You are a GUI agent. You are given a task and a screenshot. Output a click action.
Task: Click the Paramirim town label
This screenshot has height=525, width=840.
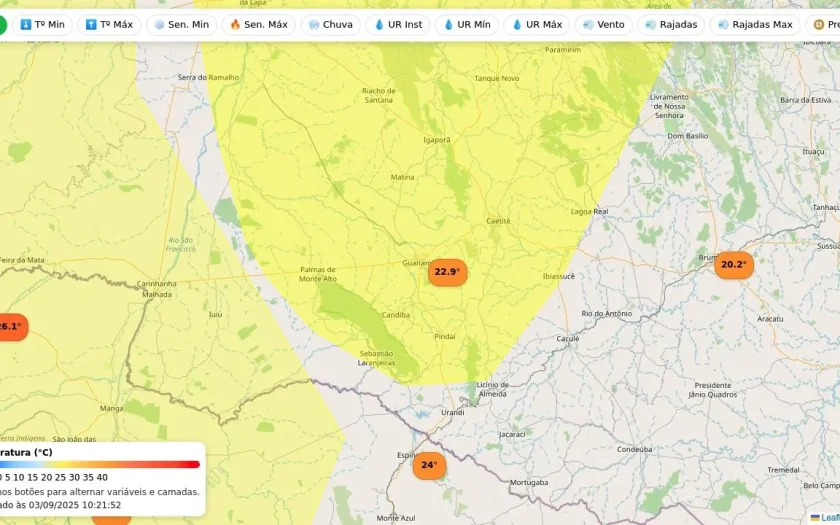562,49
